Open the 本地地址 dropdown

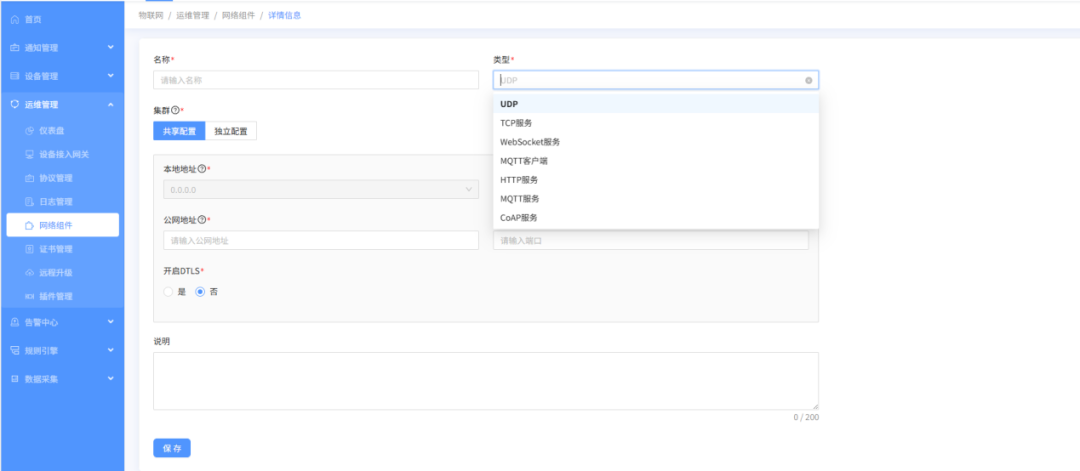320,188
